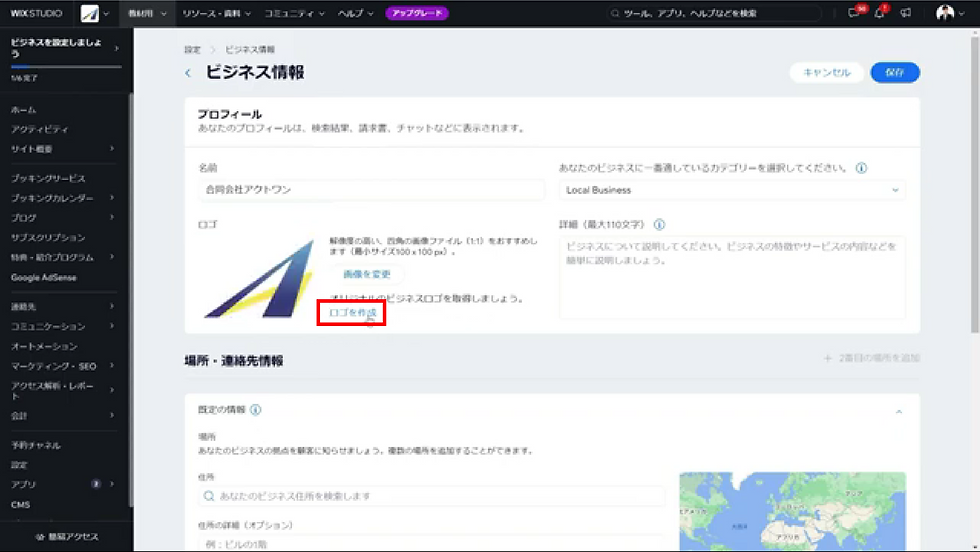Click the 保存 save button
Image resolution: width=980 pixels, height=552 pixels.
point(895,73)
